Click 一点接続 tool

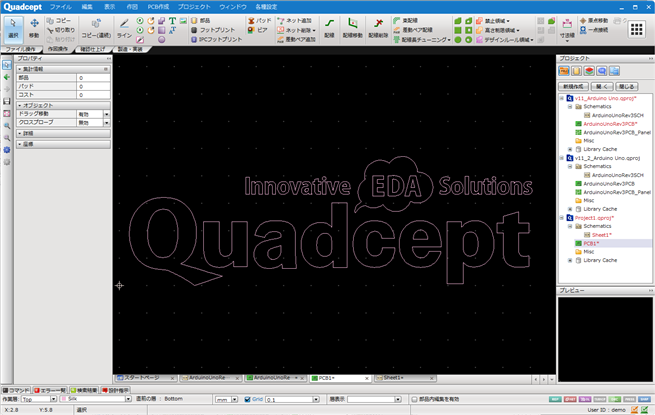tap(594, 30)
